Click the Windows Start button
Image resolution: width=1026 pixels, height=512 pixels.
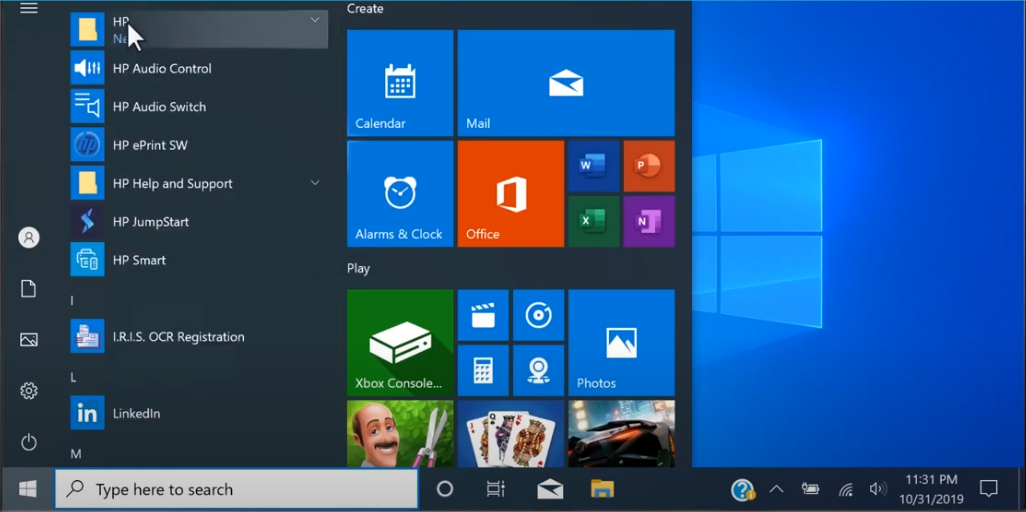pyautogui.click(x=27, y=489)
